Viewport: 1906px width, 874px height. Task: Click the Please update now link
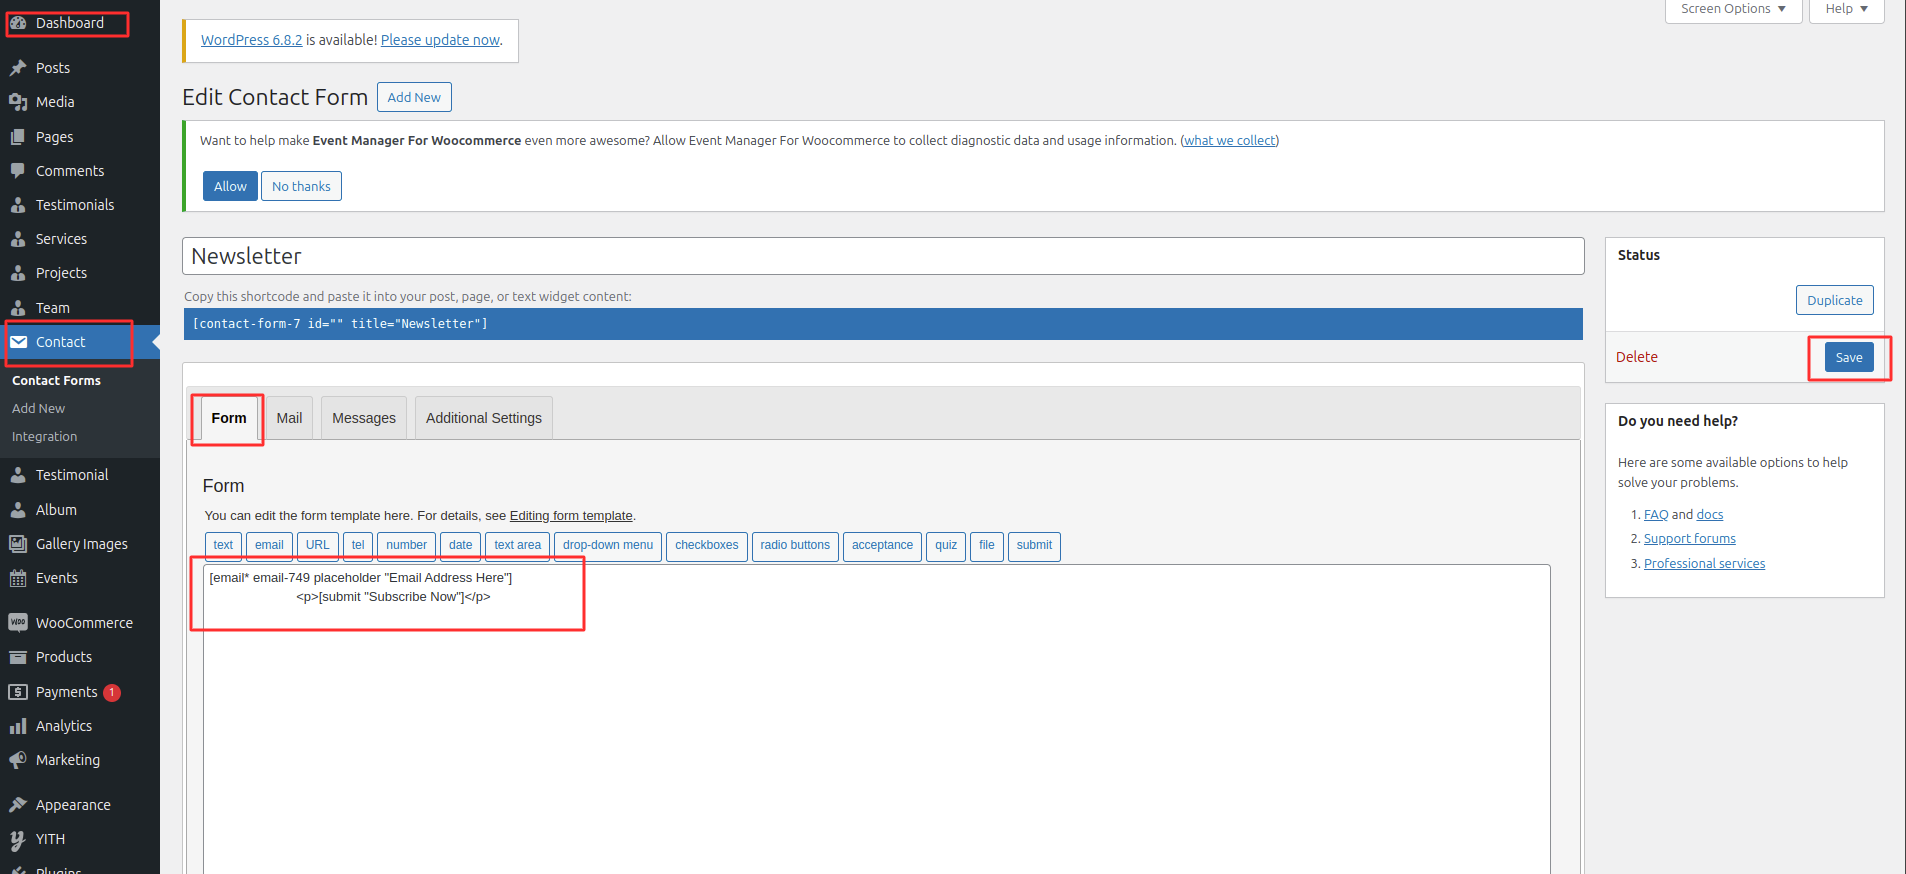tap(440, 40)
